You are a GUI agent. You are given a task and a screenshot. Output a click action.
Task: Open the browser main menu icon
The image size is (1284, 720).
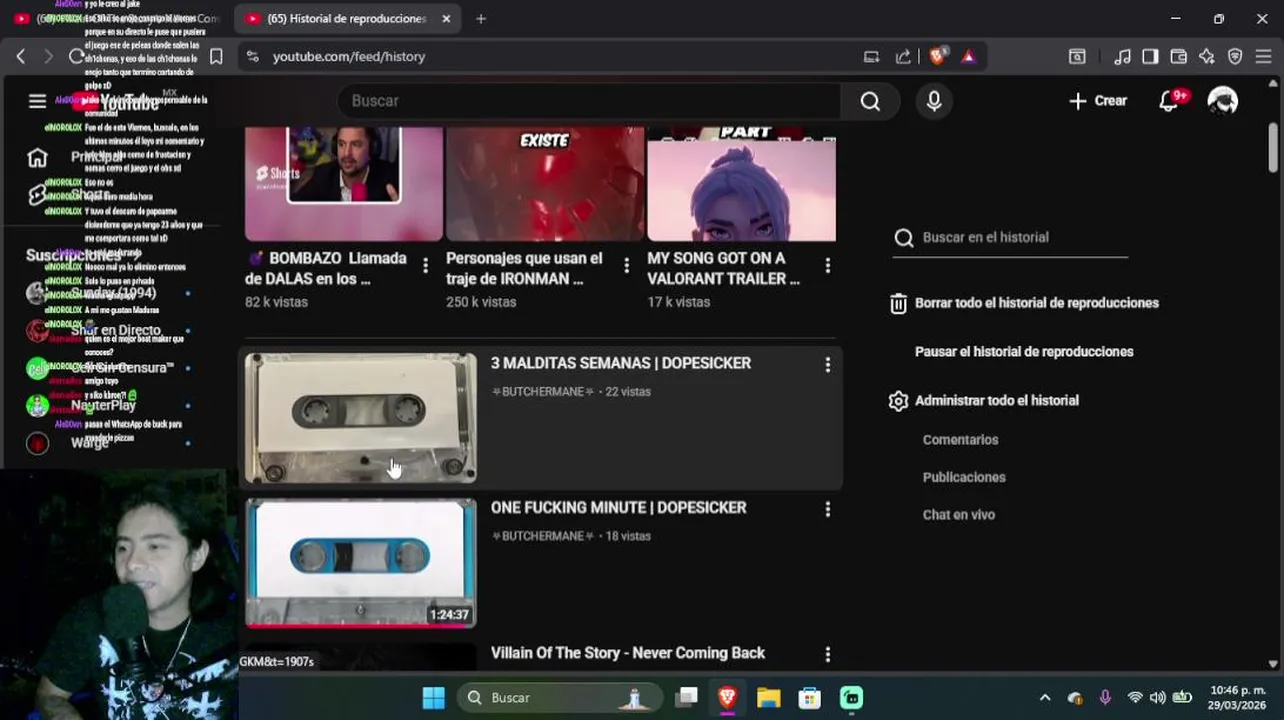point(1264,57)
